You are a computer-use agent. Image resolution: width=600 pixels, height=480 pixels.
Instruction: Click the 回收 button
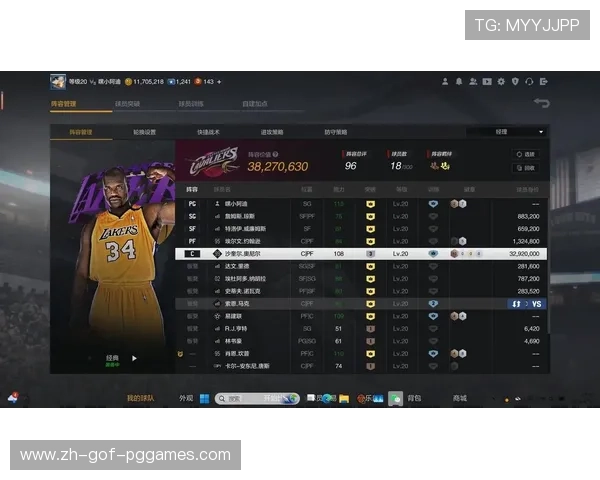pyautogui.click(x=526, y=168)
